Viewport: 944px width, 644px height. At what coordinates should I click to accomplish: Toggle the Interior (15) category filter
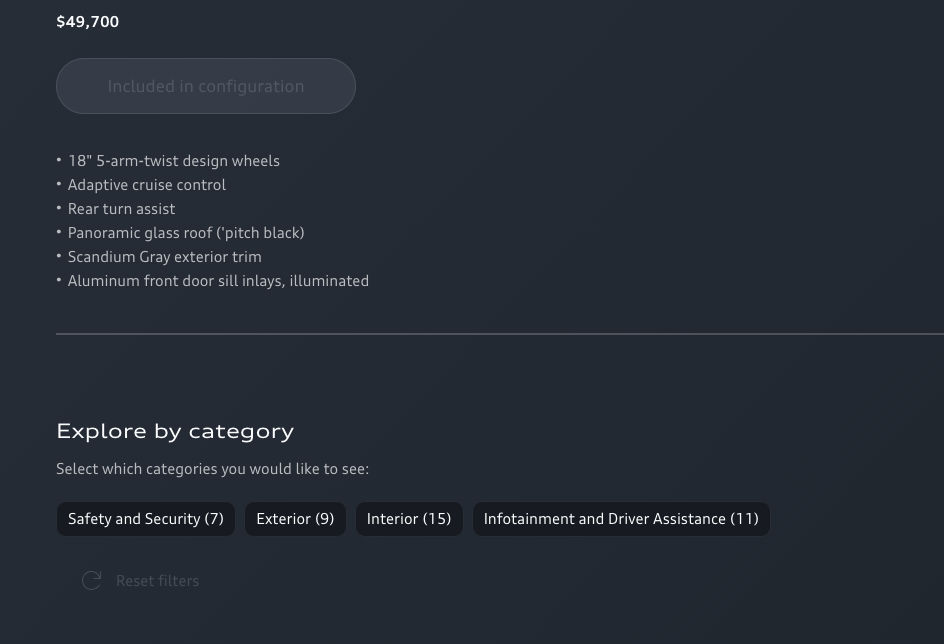tap(409, 519)
